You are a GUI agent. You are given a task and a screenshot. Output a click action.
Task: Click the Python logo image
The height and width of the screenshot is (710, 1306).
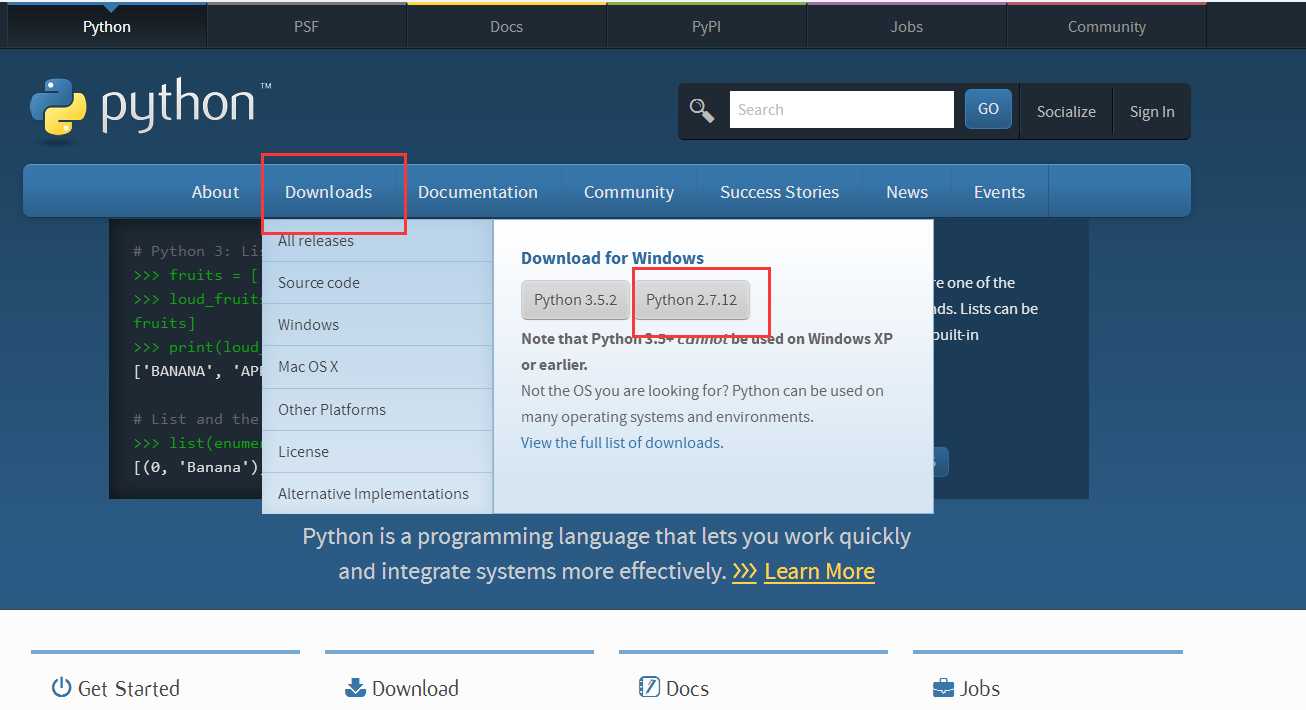pyautogui.click(x=150, y=108)
